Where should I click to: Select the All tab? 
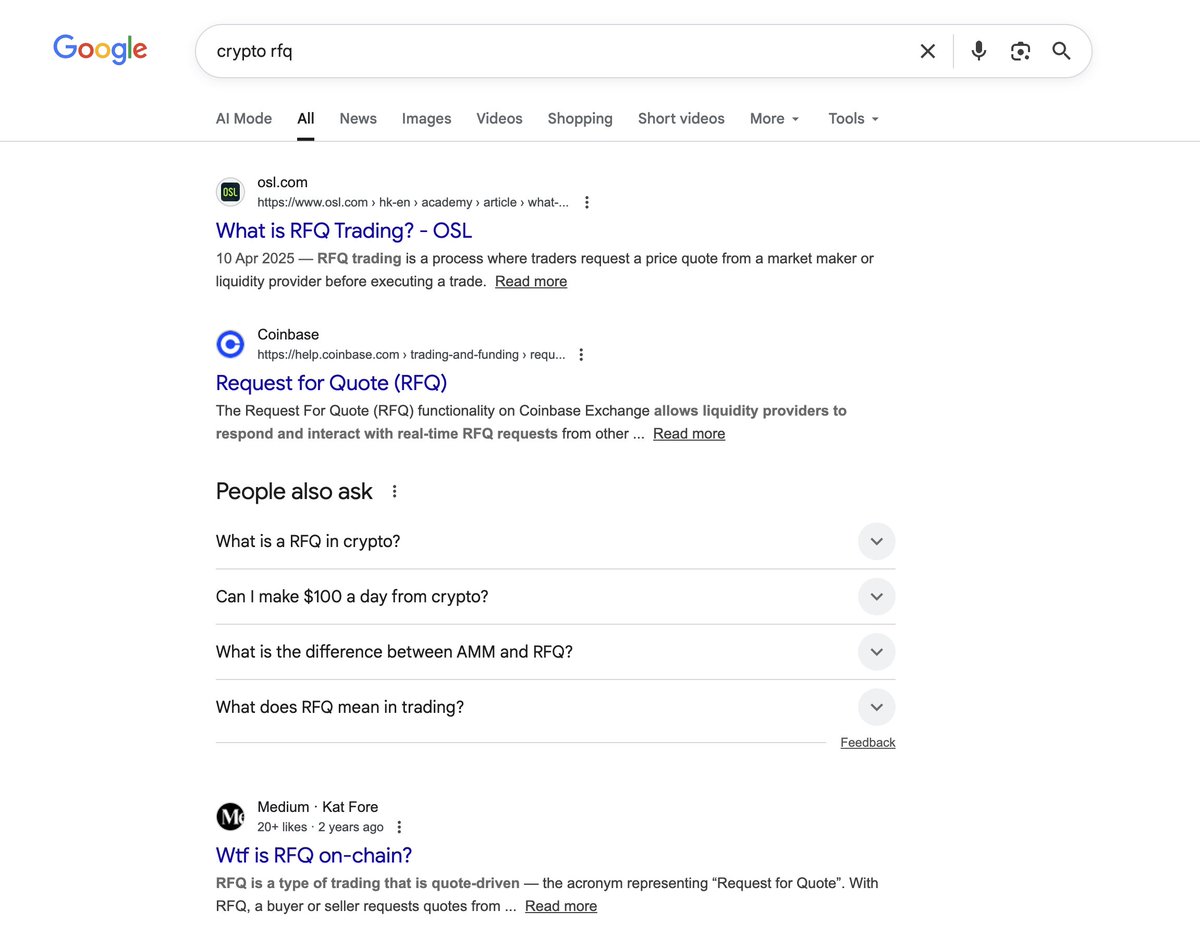pyautogui.click(x=306, y=118)
